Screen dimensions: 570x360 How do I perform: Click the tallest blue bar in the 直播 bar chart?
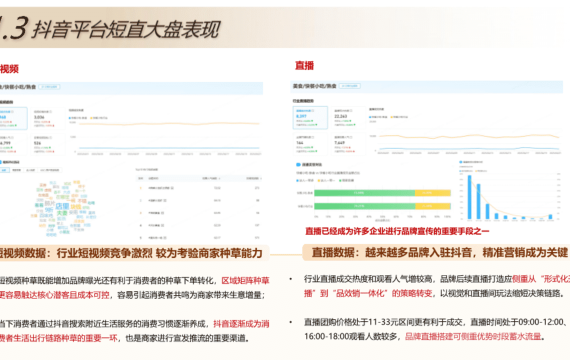pos(469,197)
